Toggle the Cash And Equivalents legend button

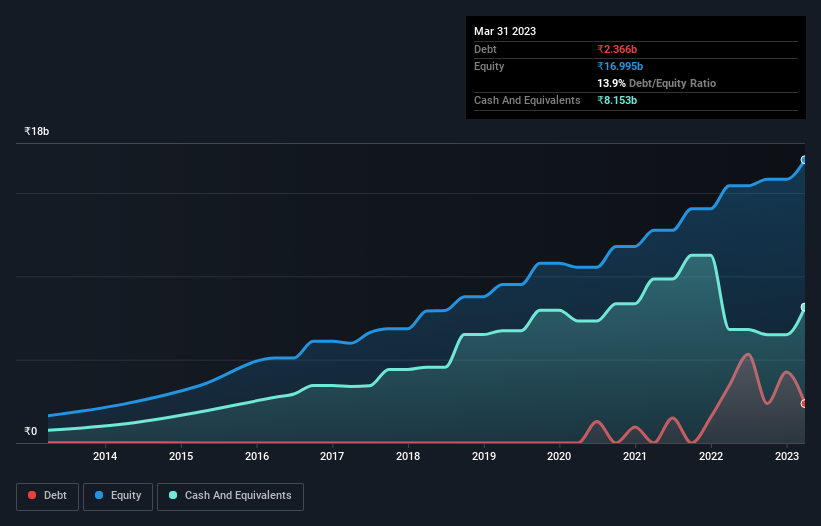point(230,496)
